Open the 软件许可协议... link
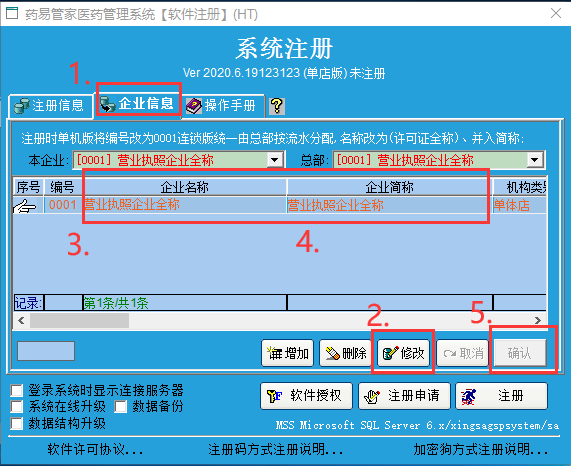Screen dimensions: 571x466 (x=95, y=450)
